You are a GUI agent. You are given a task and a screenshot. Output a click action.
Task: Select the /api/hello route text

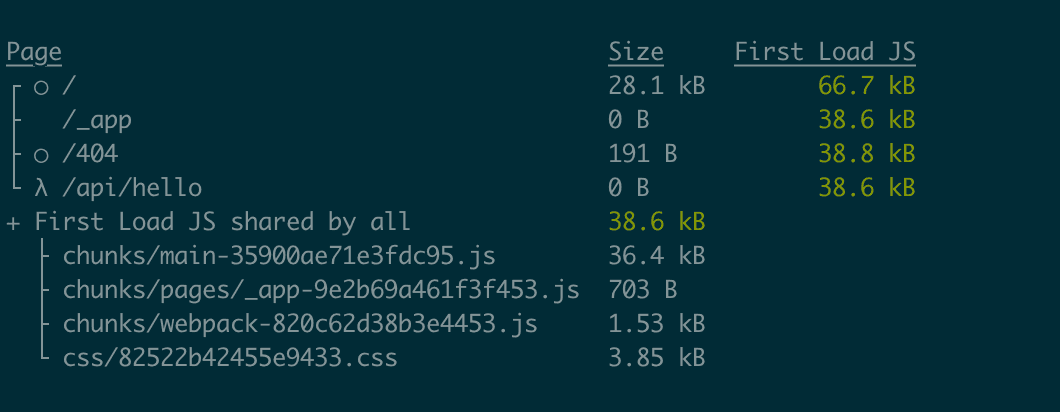pos(132,189)
